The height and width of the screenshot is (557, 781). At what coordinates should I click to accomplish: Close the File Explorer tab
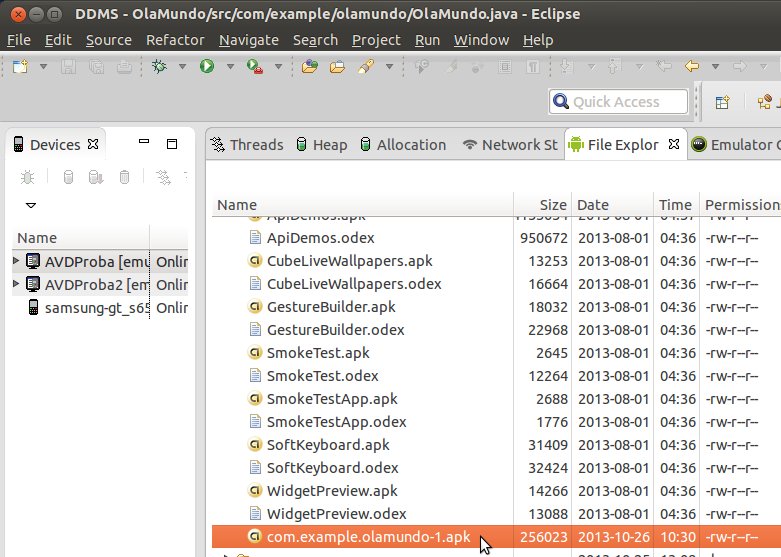674,144
